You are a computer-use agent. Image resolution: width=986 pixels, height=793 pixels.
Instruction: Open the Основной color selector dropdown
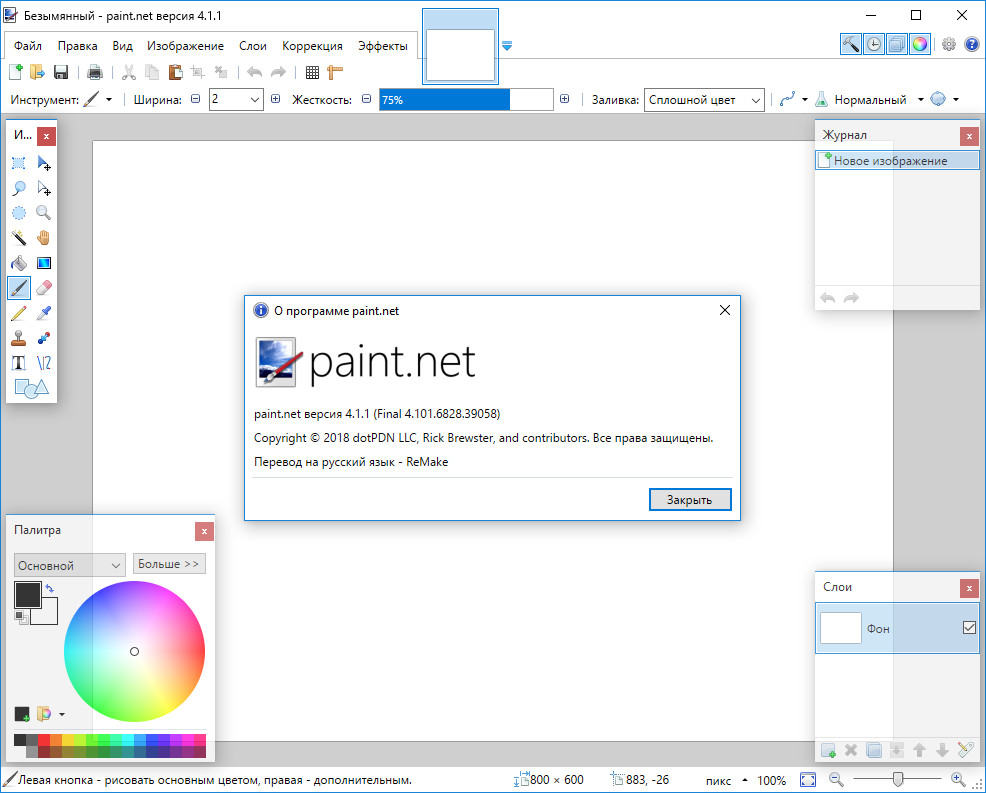coord(70,565)
